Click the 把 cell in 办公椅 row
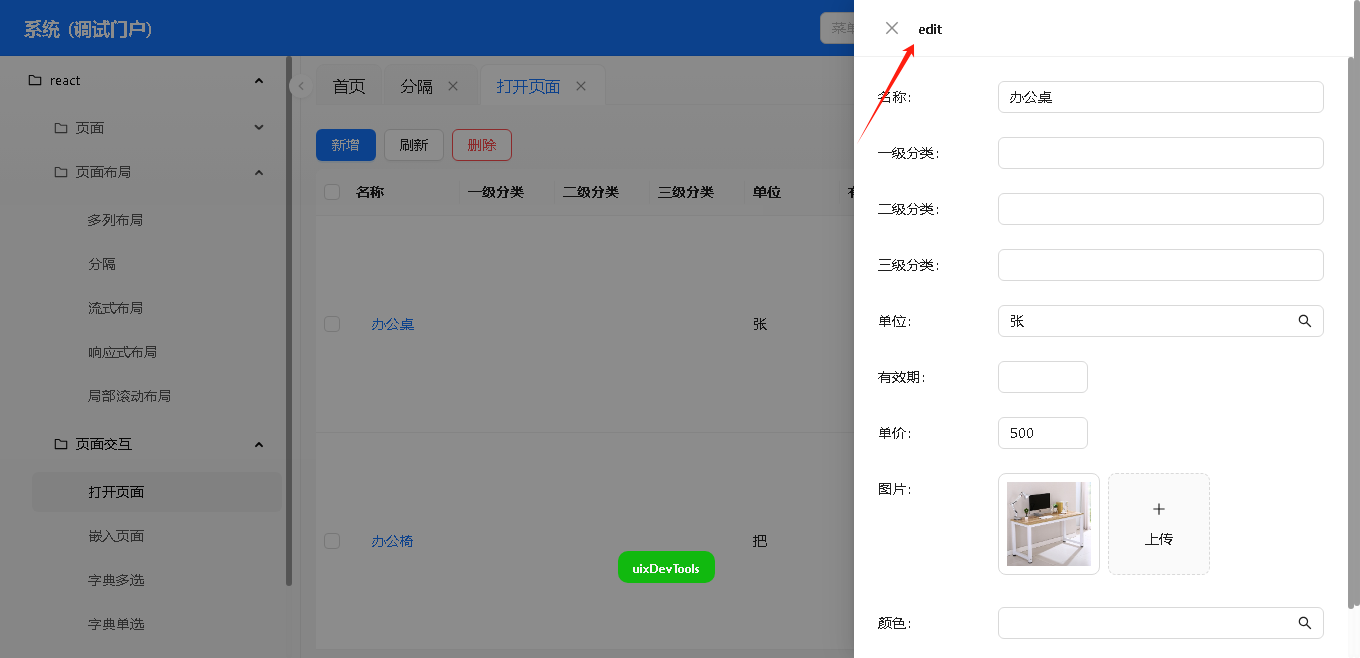Screen dimensions: 1360x658 pos(760,541)
